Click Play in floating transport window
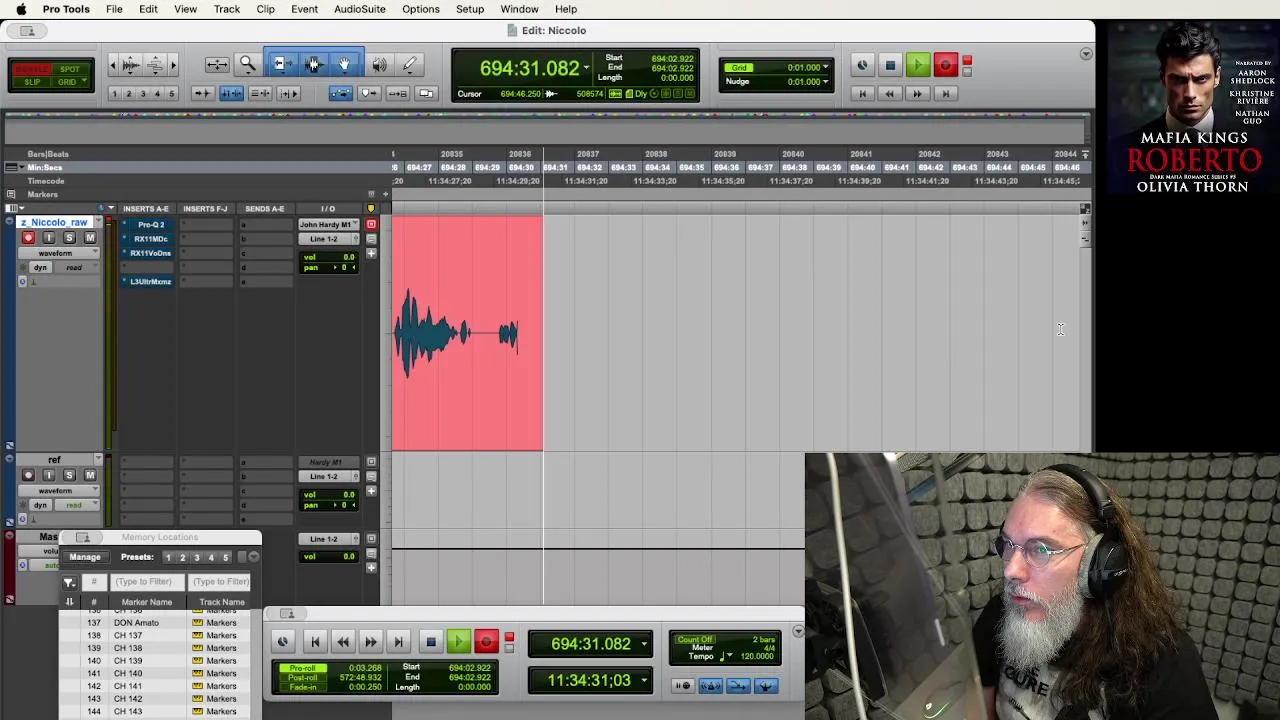Image resolution: width=1280 pixels, height=720 pixels. coord(458,642)
